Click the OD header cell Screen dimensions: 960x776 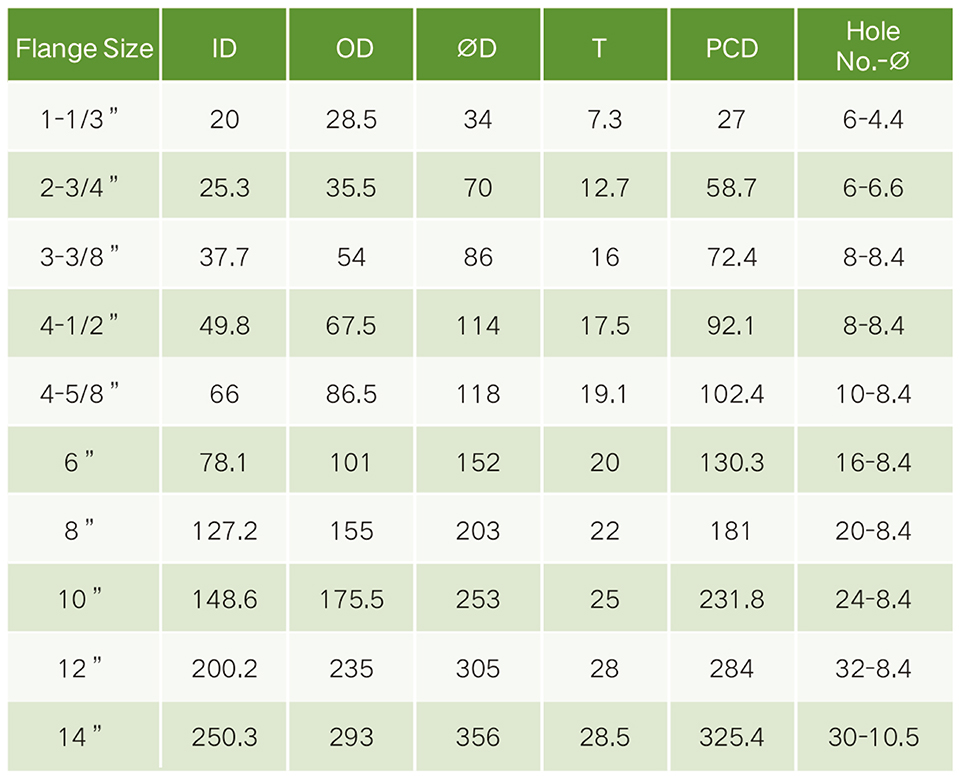point(353,48)
